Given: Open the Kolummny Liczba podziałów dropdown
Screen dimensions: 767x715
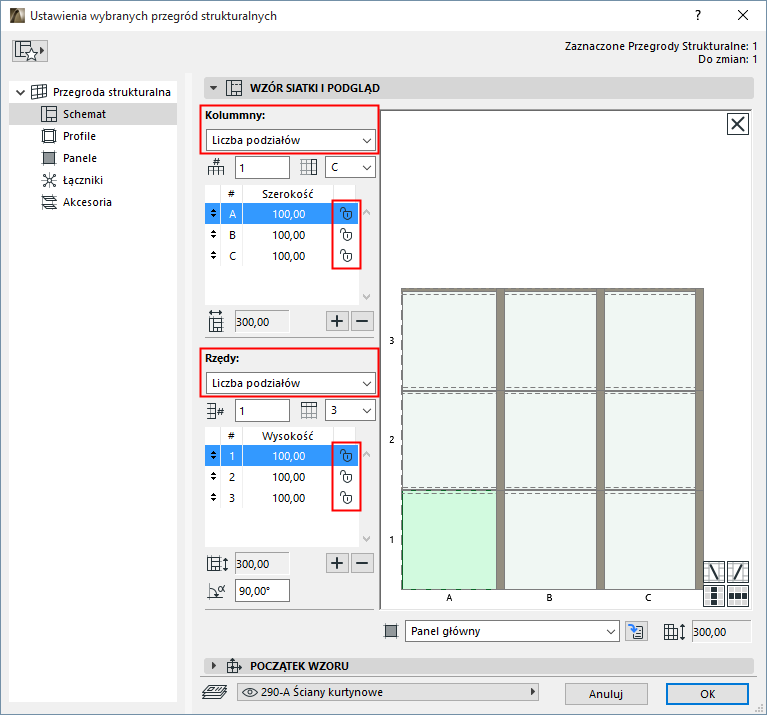Looking at the screenshot, I should click(291, 140).
